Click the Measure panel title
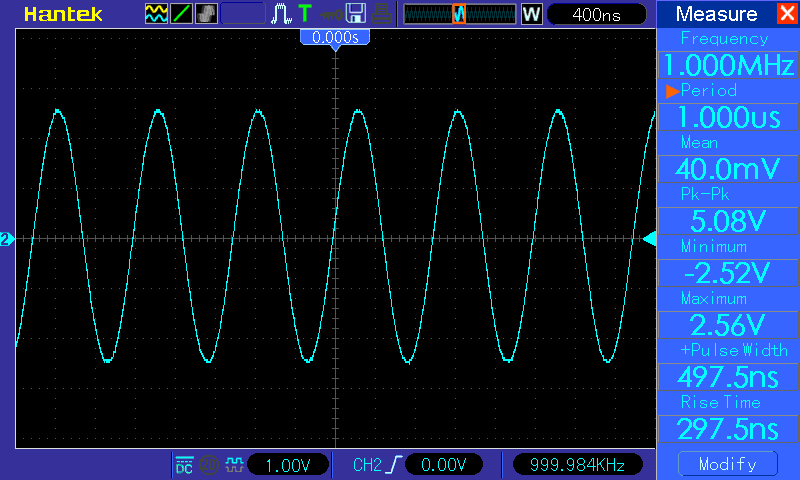The width and height of the screenshot is (800, 480). pos(716,14)
